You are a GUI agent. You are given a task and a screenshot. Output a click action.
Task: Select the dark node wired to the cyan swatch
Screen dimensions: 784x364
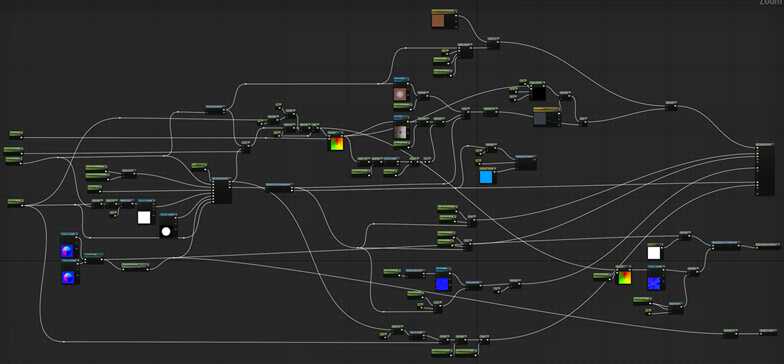coord(526,162)
